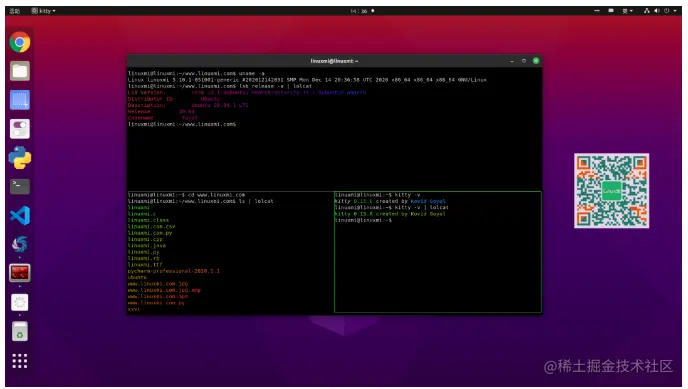688x389 pixels.
Task: Minimize the kitty terminal window
Action: point(512,61)
